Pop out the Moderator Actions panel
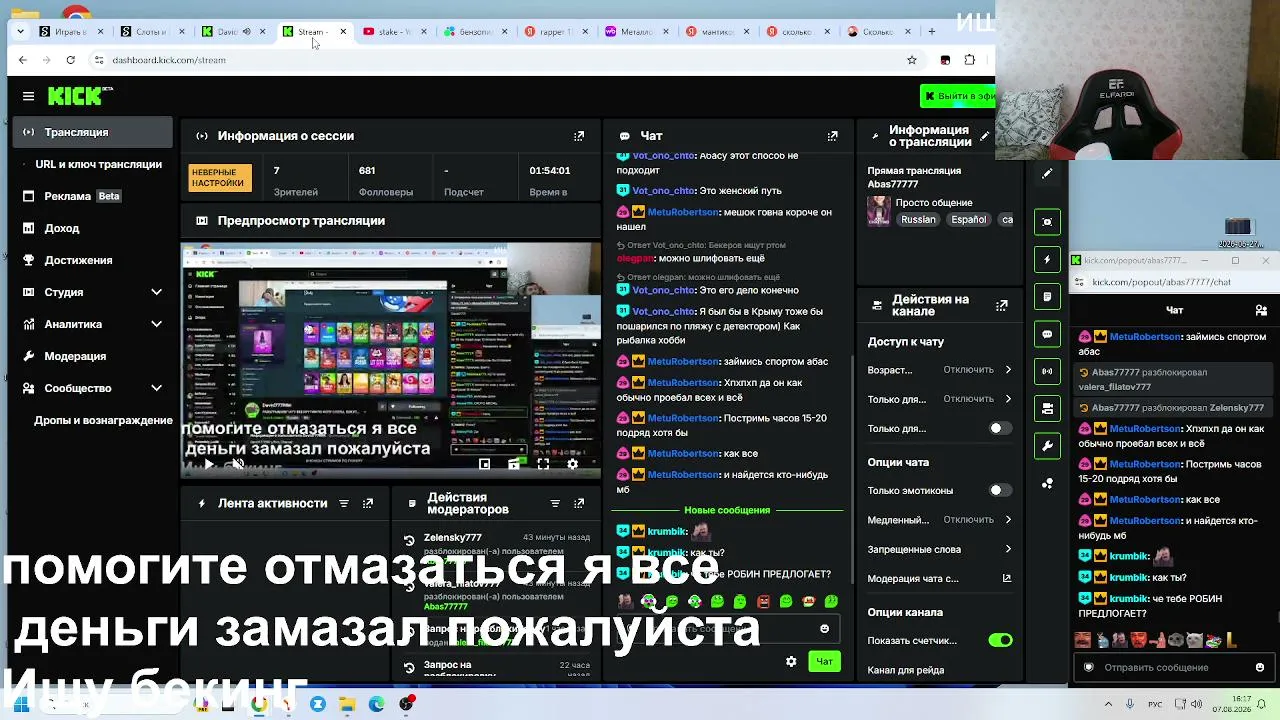This screenshot has height=720, width=1280. click(x=579, y=503)
